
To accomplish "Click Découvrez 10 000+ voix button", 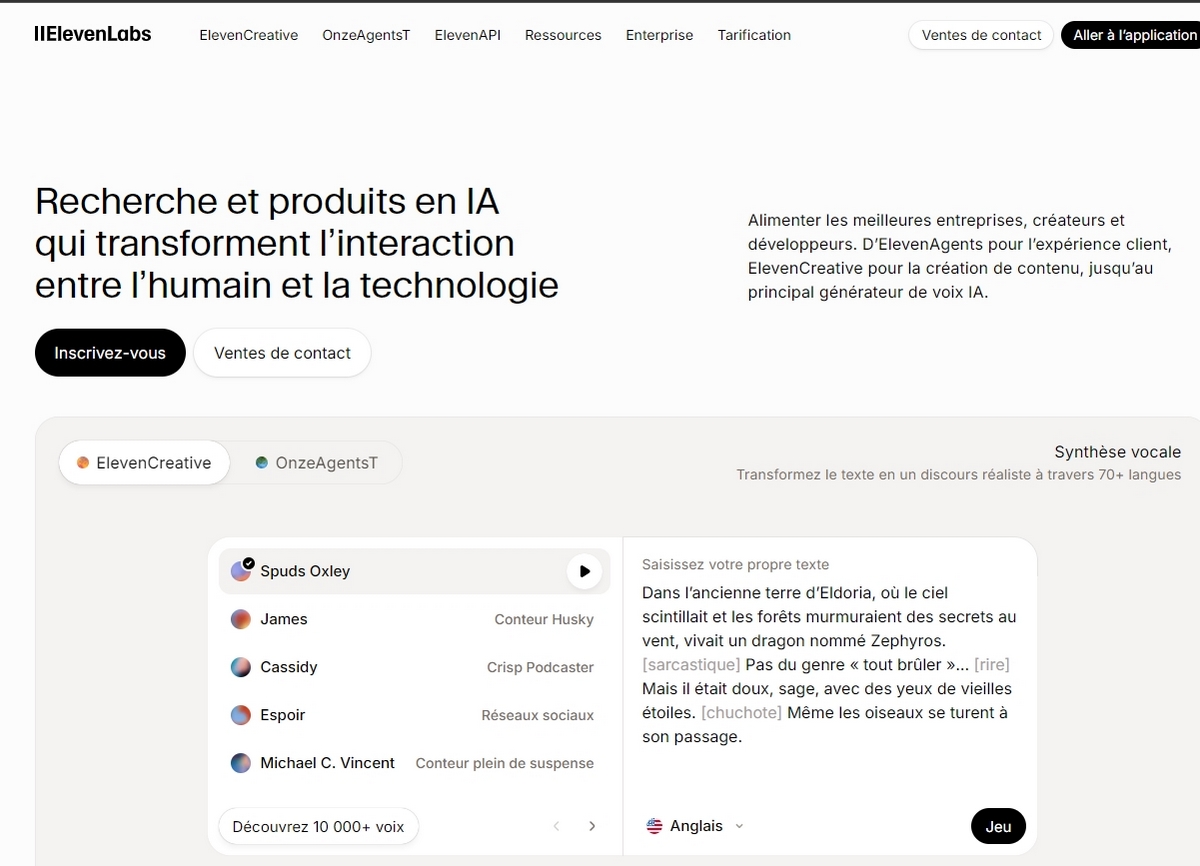I will pos(318,827).
